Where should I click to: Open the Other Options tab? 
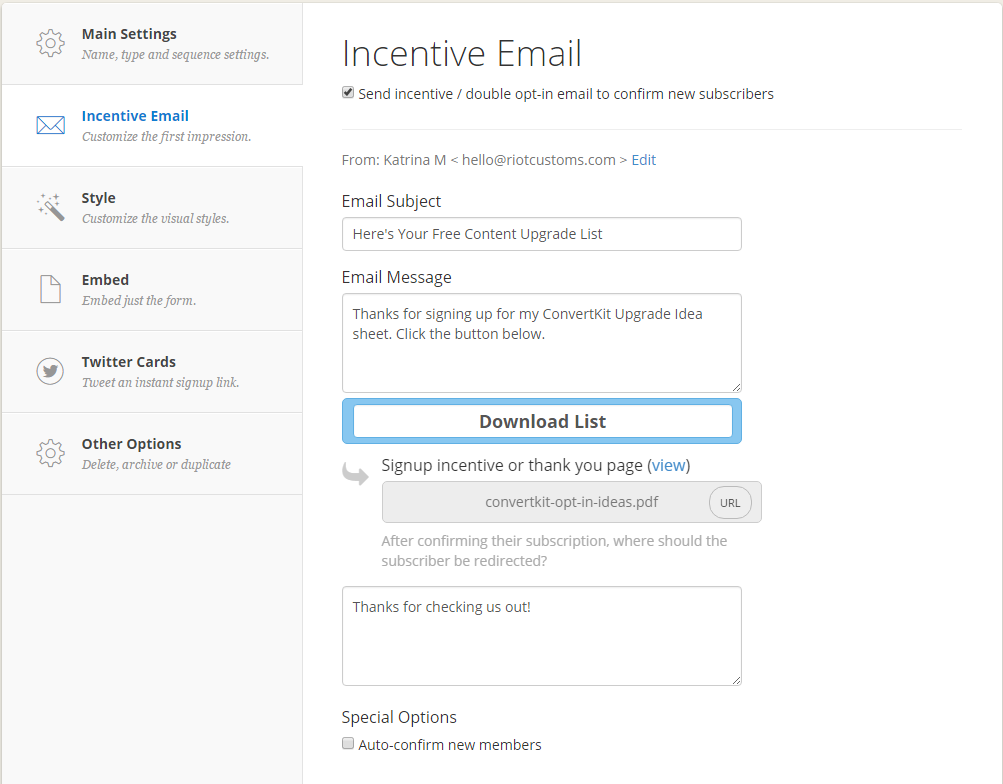[x=152, y=453]
